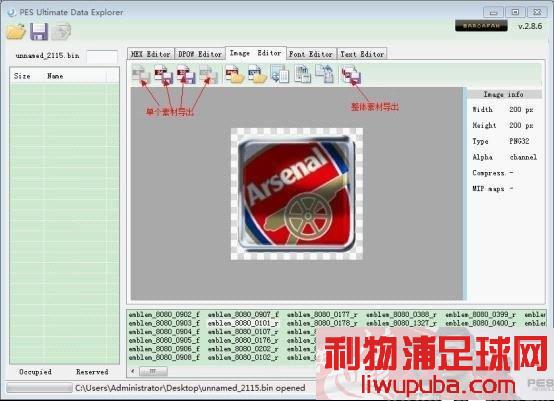Open a file with the yellow folder icon
The image size is (554, 401).
(x=16, y=32)
